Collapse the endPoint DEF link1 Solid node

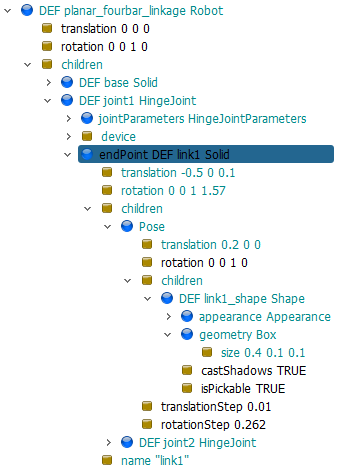tap(68, 155)
